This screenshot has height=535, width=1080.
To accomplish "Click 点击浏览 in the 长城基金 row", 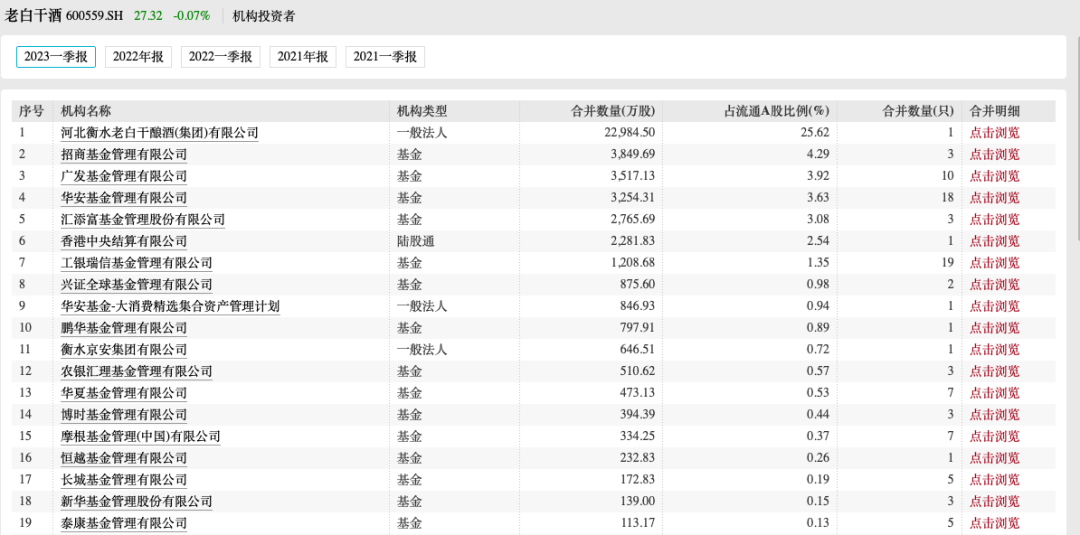I will click(x=995, y=480).
